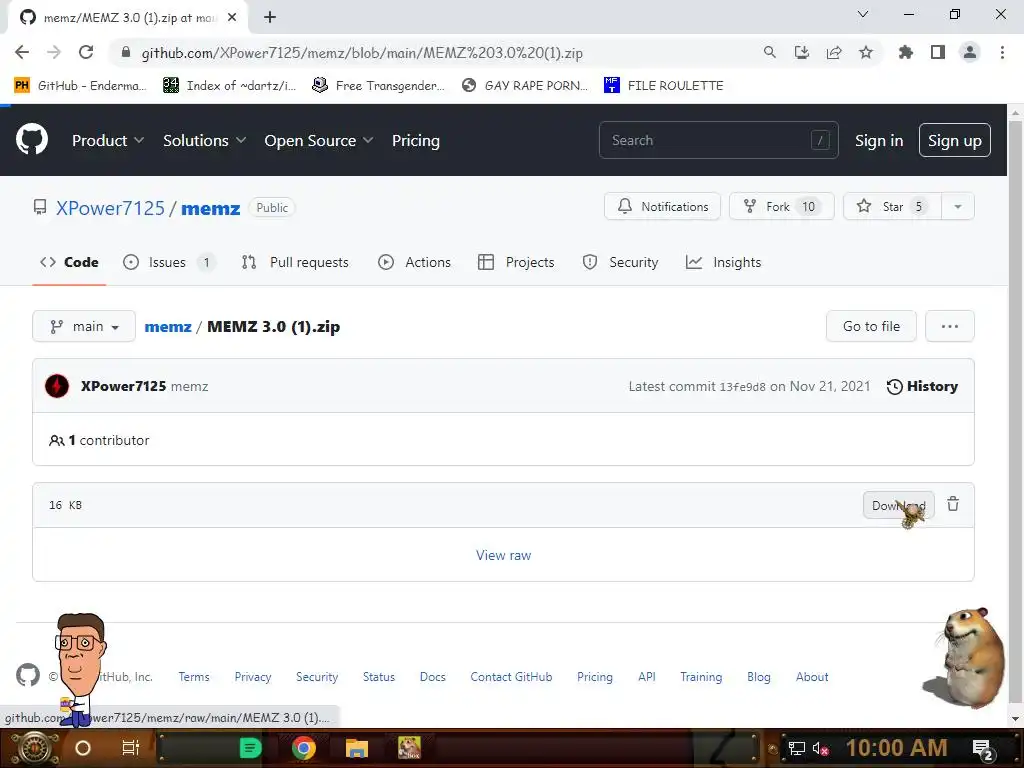Viewport: 1024px width, 768px height.
Task: Open the Chrome extensions puzzle icon
Action: click(x=905, y=52)
